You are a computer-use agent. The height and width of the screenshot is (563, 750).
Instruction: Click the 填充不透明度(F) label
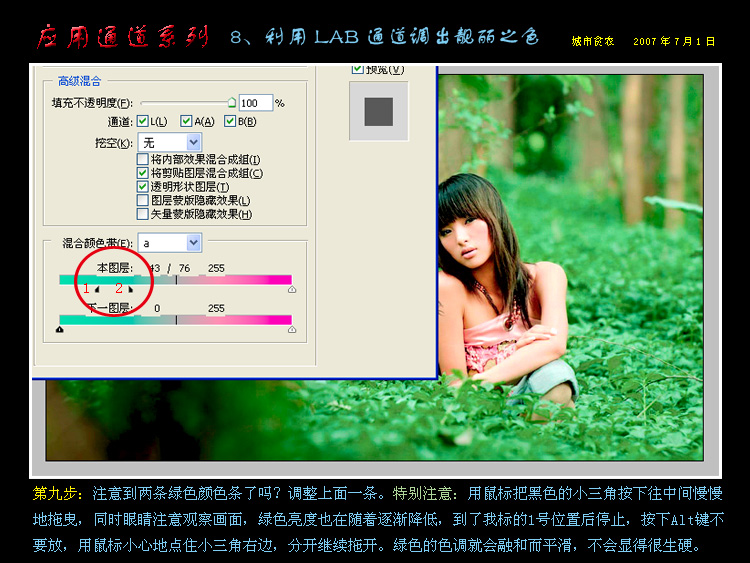pyautogui.click(x=92, y=103)
